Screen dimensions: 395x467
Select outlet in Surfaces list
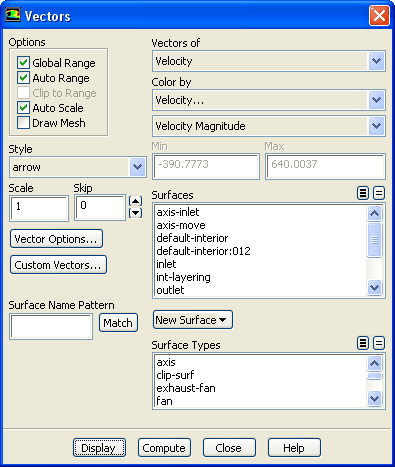[x=261, y=290]
